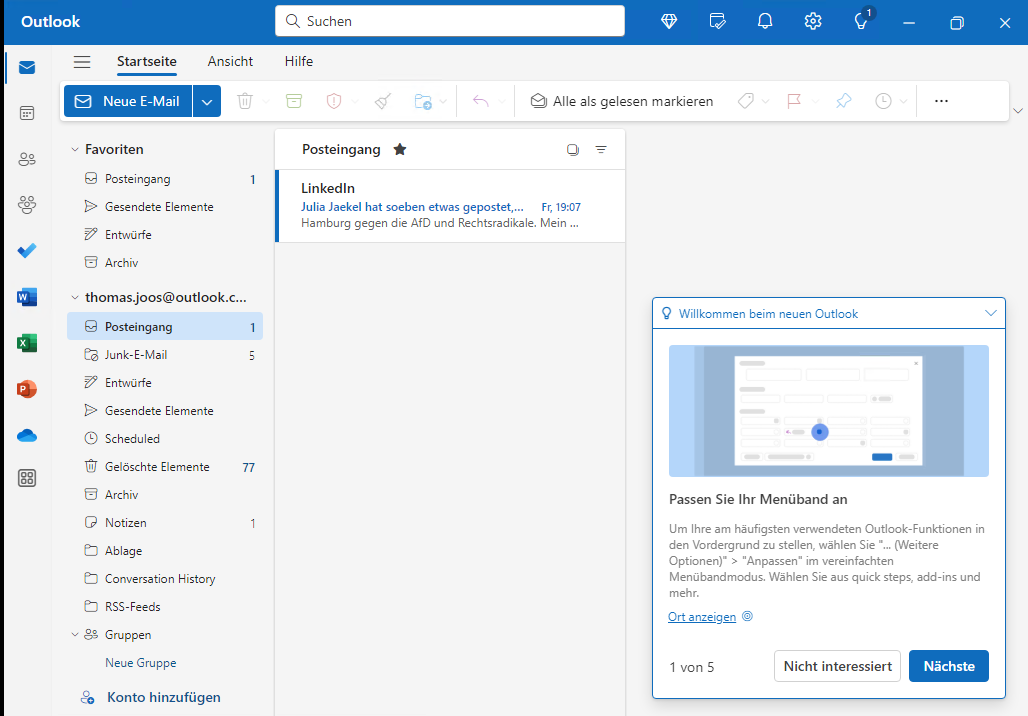This screenshot has height=716, width=1028.
Task: Open the Hilfe menu
Action: [x=298, y=61]
